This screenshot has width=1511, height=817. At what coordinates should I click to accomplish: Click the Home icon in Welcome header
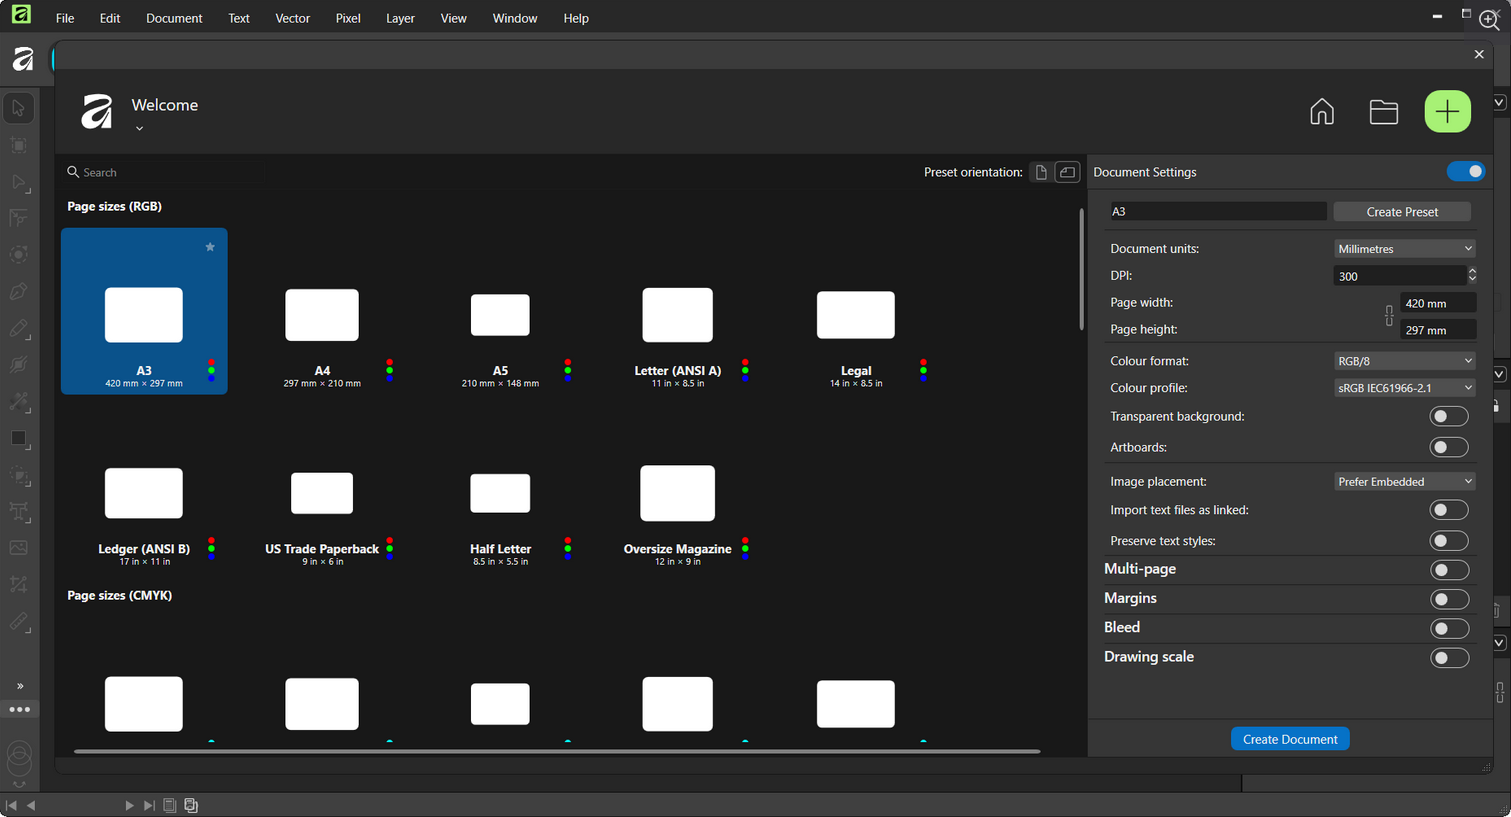(1321, 112)
